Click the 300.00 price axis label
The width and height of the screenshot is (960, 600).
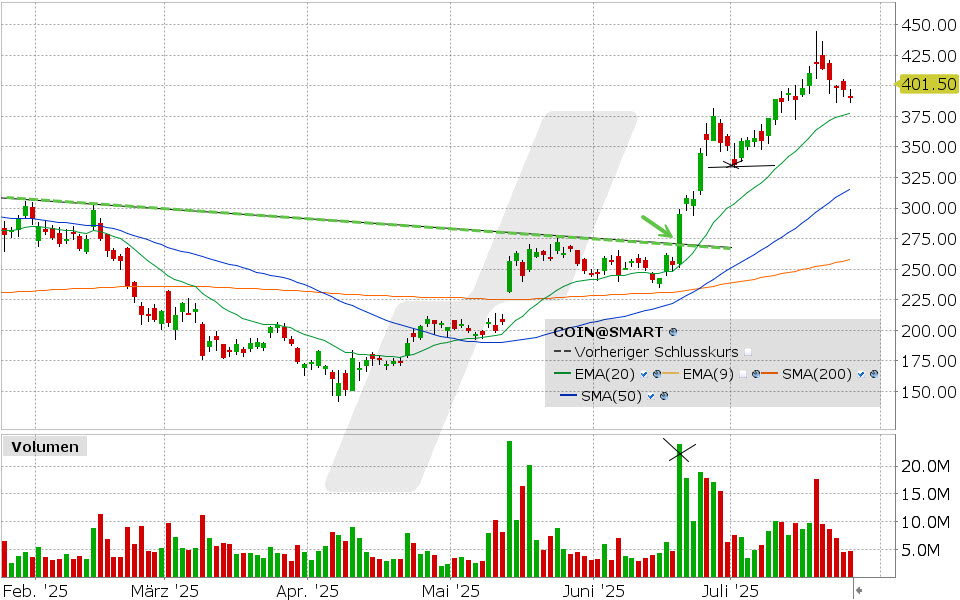pos(928,208)
